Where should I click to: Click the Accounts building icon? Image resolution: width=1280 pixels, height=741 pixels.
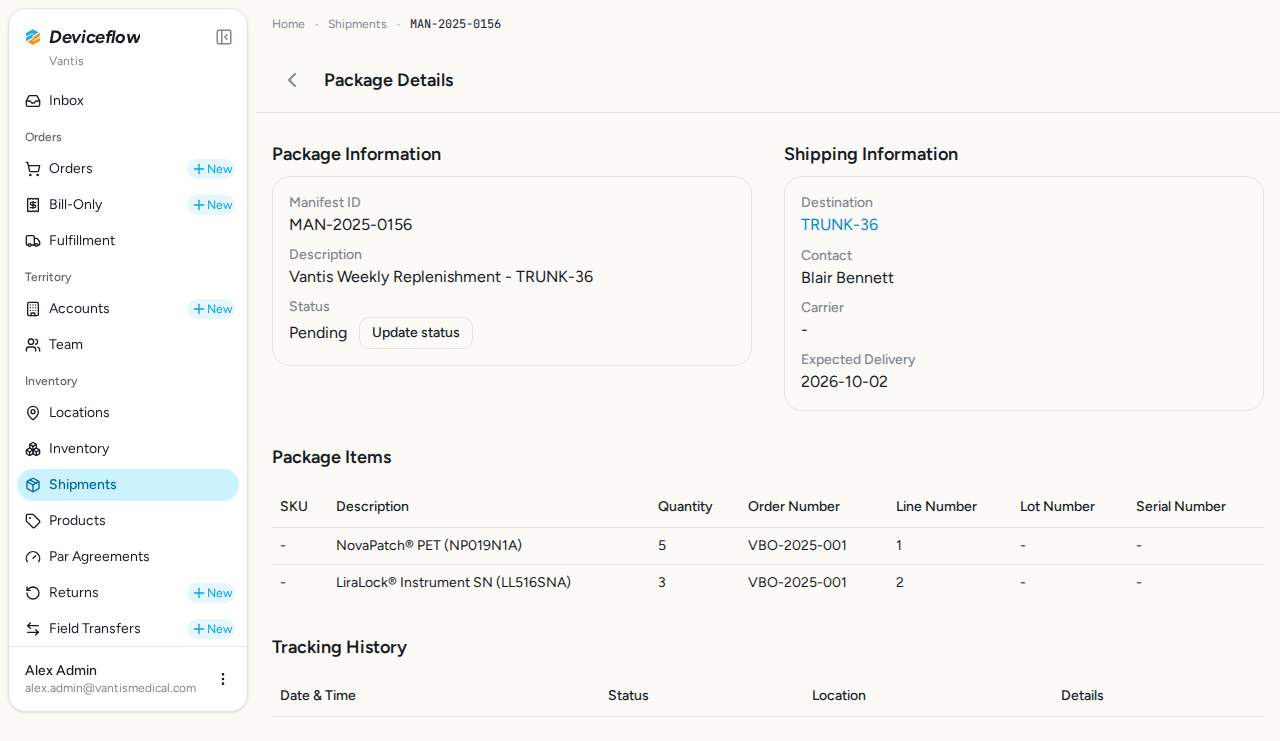click(33, 309)
